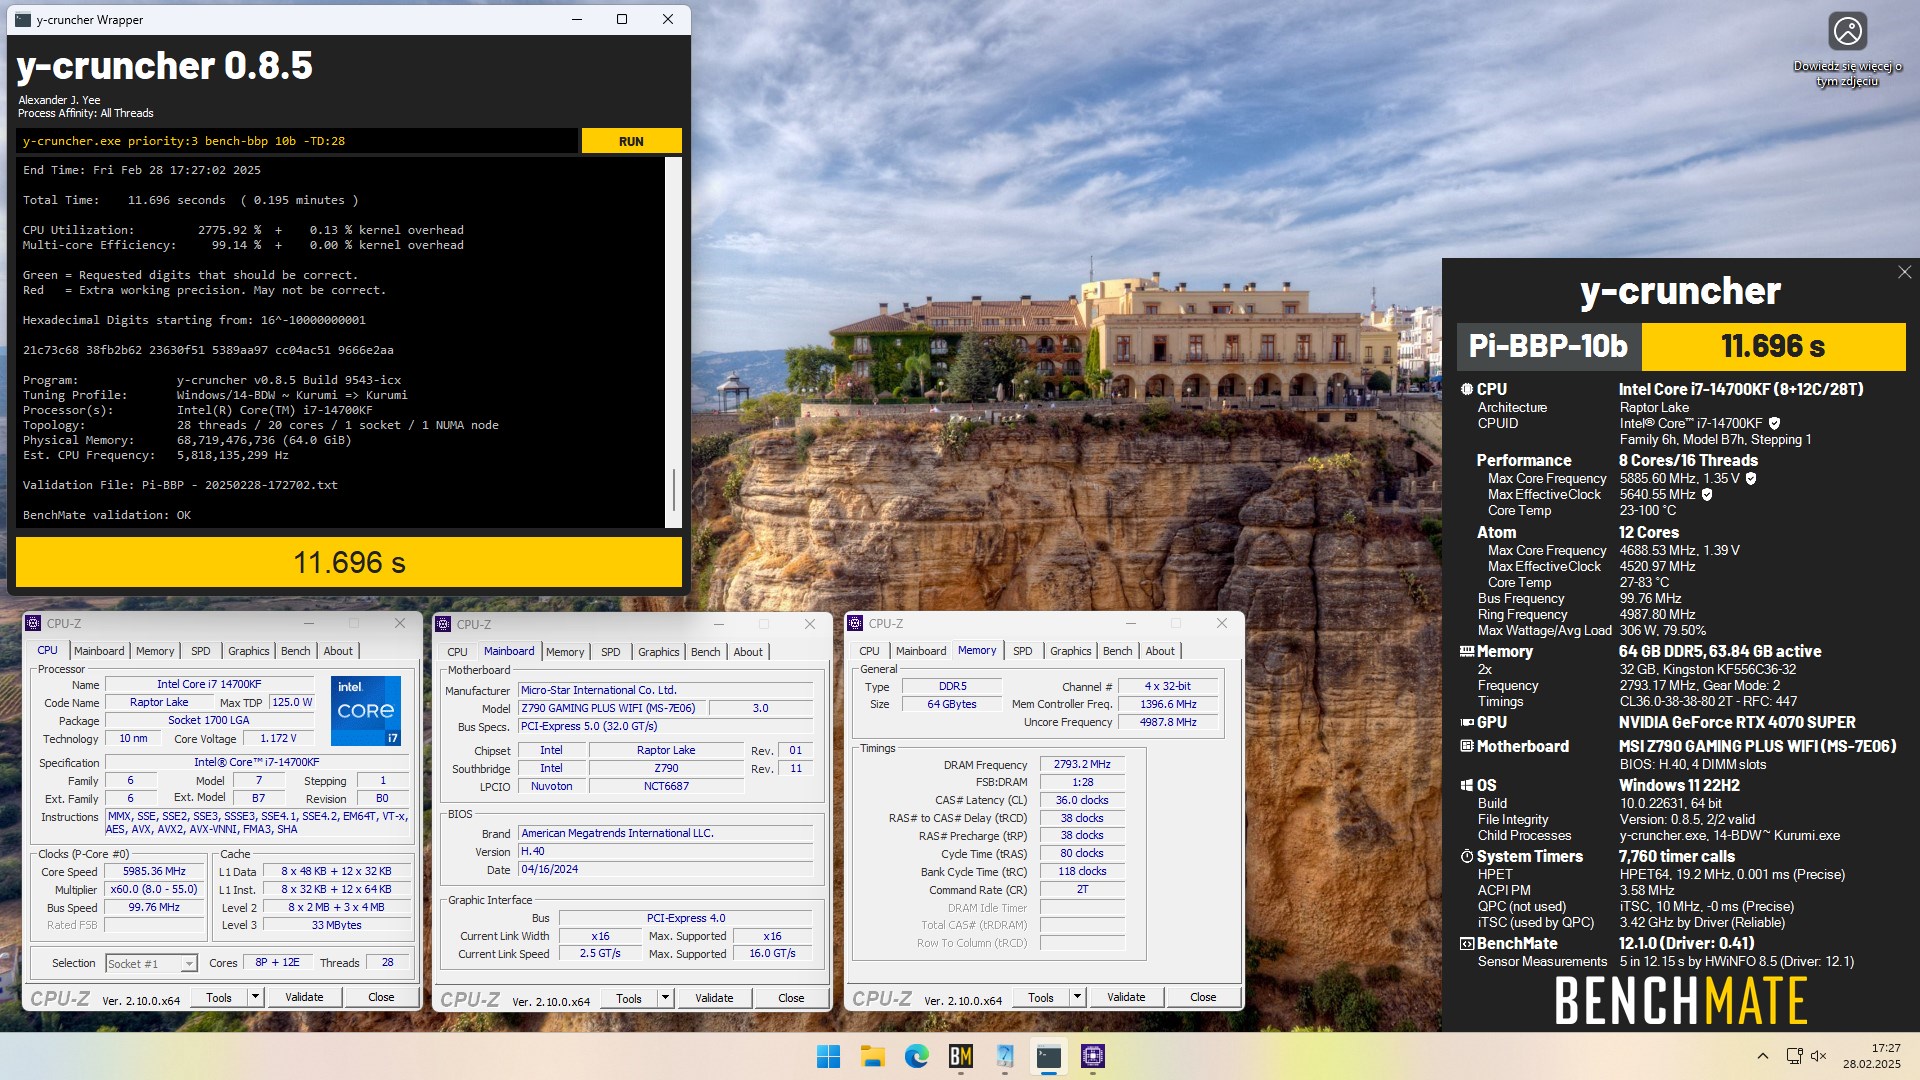Click the y-cruncher Wrapper title bar icon

click(23, 19)
